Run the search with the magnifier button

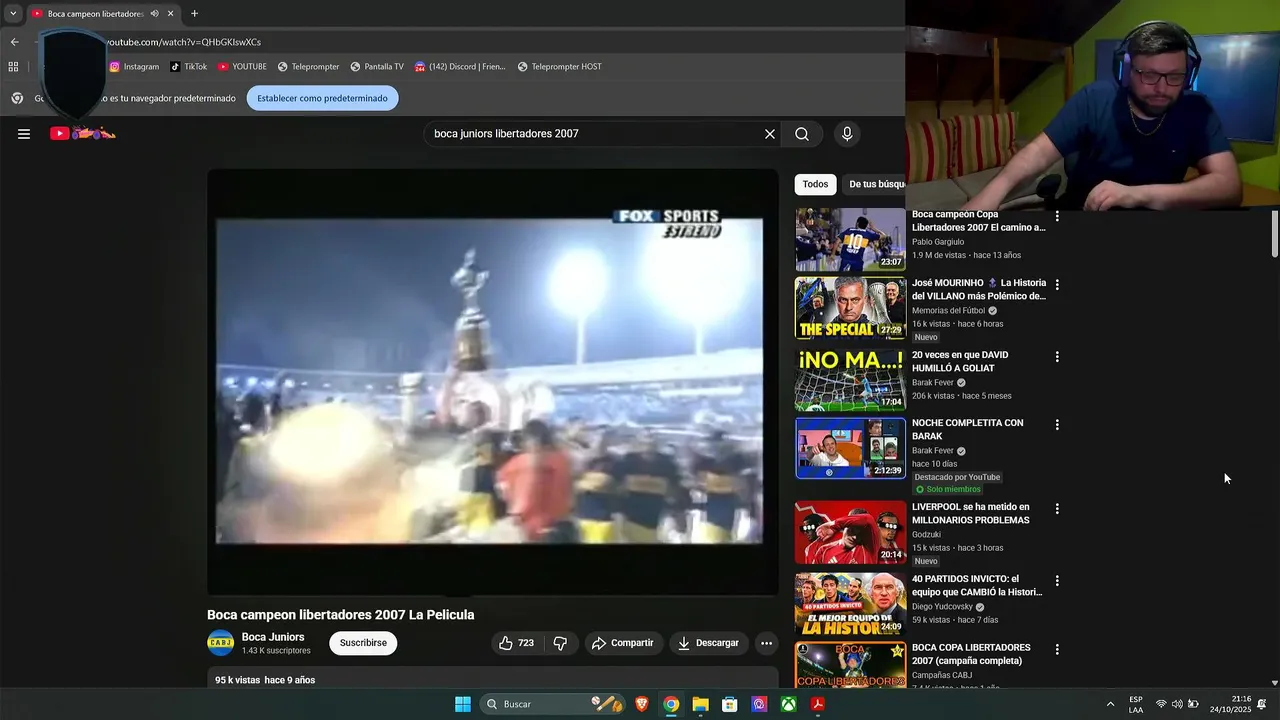tap(802, 134)
